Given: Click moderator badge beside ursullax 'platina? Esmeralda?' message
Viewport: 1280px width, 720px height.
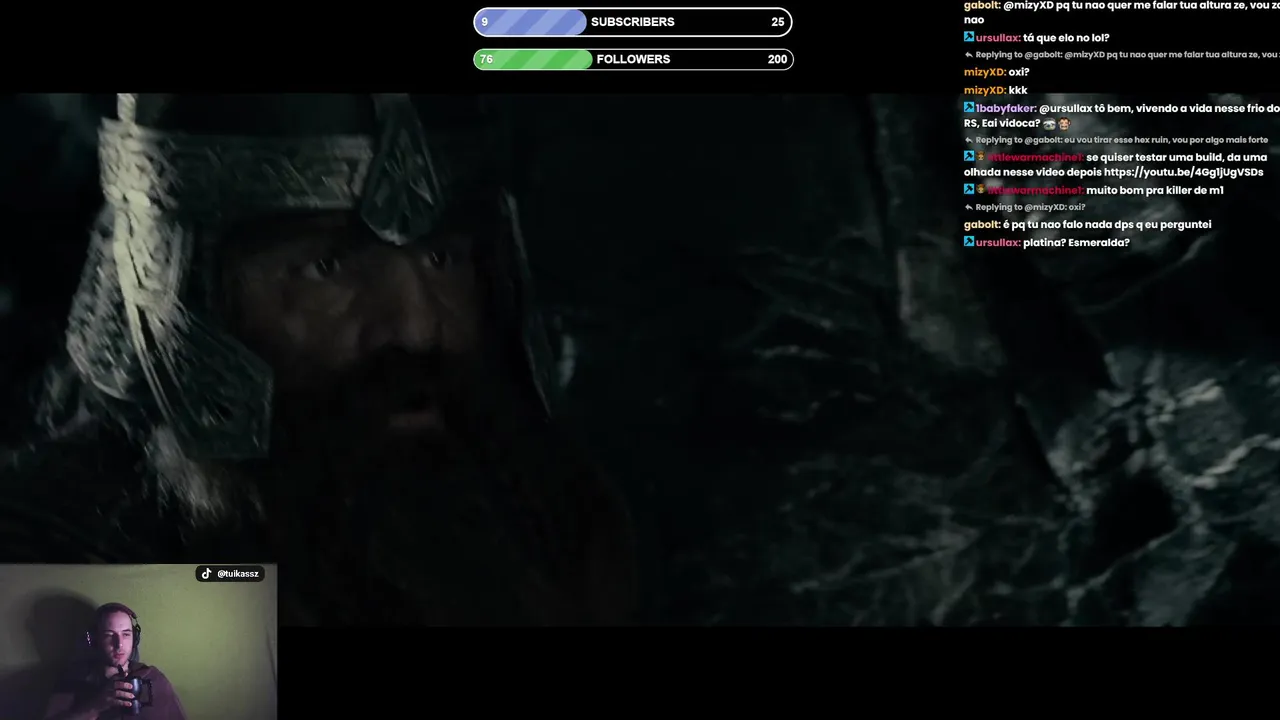Looking at the screenshot, I should click(x=969, y=242).
